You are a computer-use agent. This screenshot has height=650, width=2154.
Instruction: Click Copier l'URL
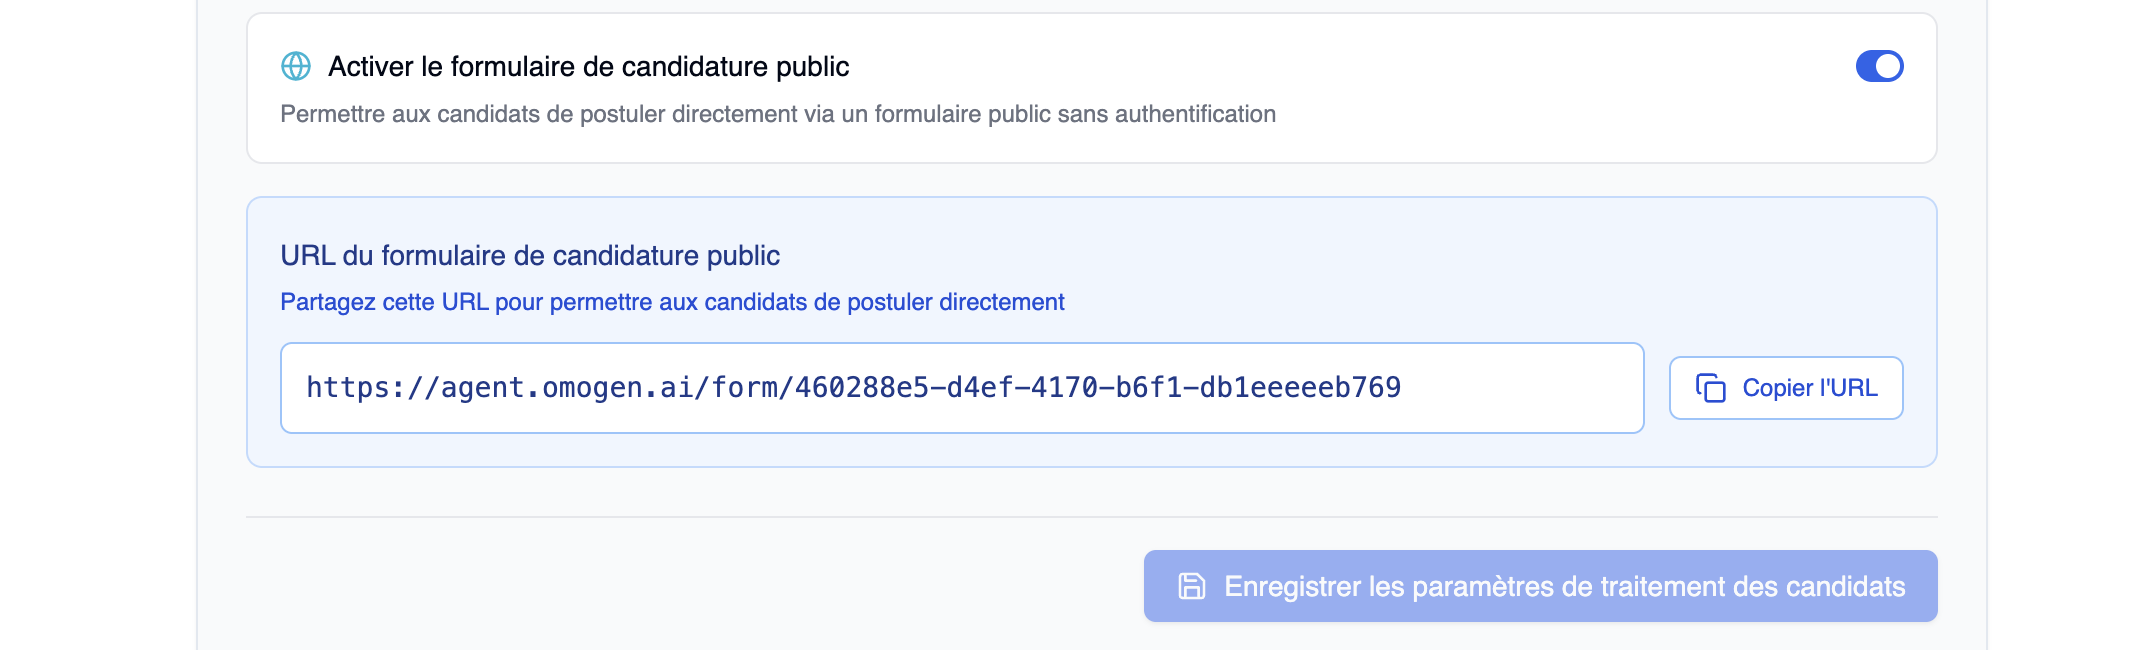[x=1786, y=387]
